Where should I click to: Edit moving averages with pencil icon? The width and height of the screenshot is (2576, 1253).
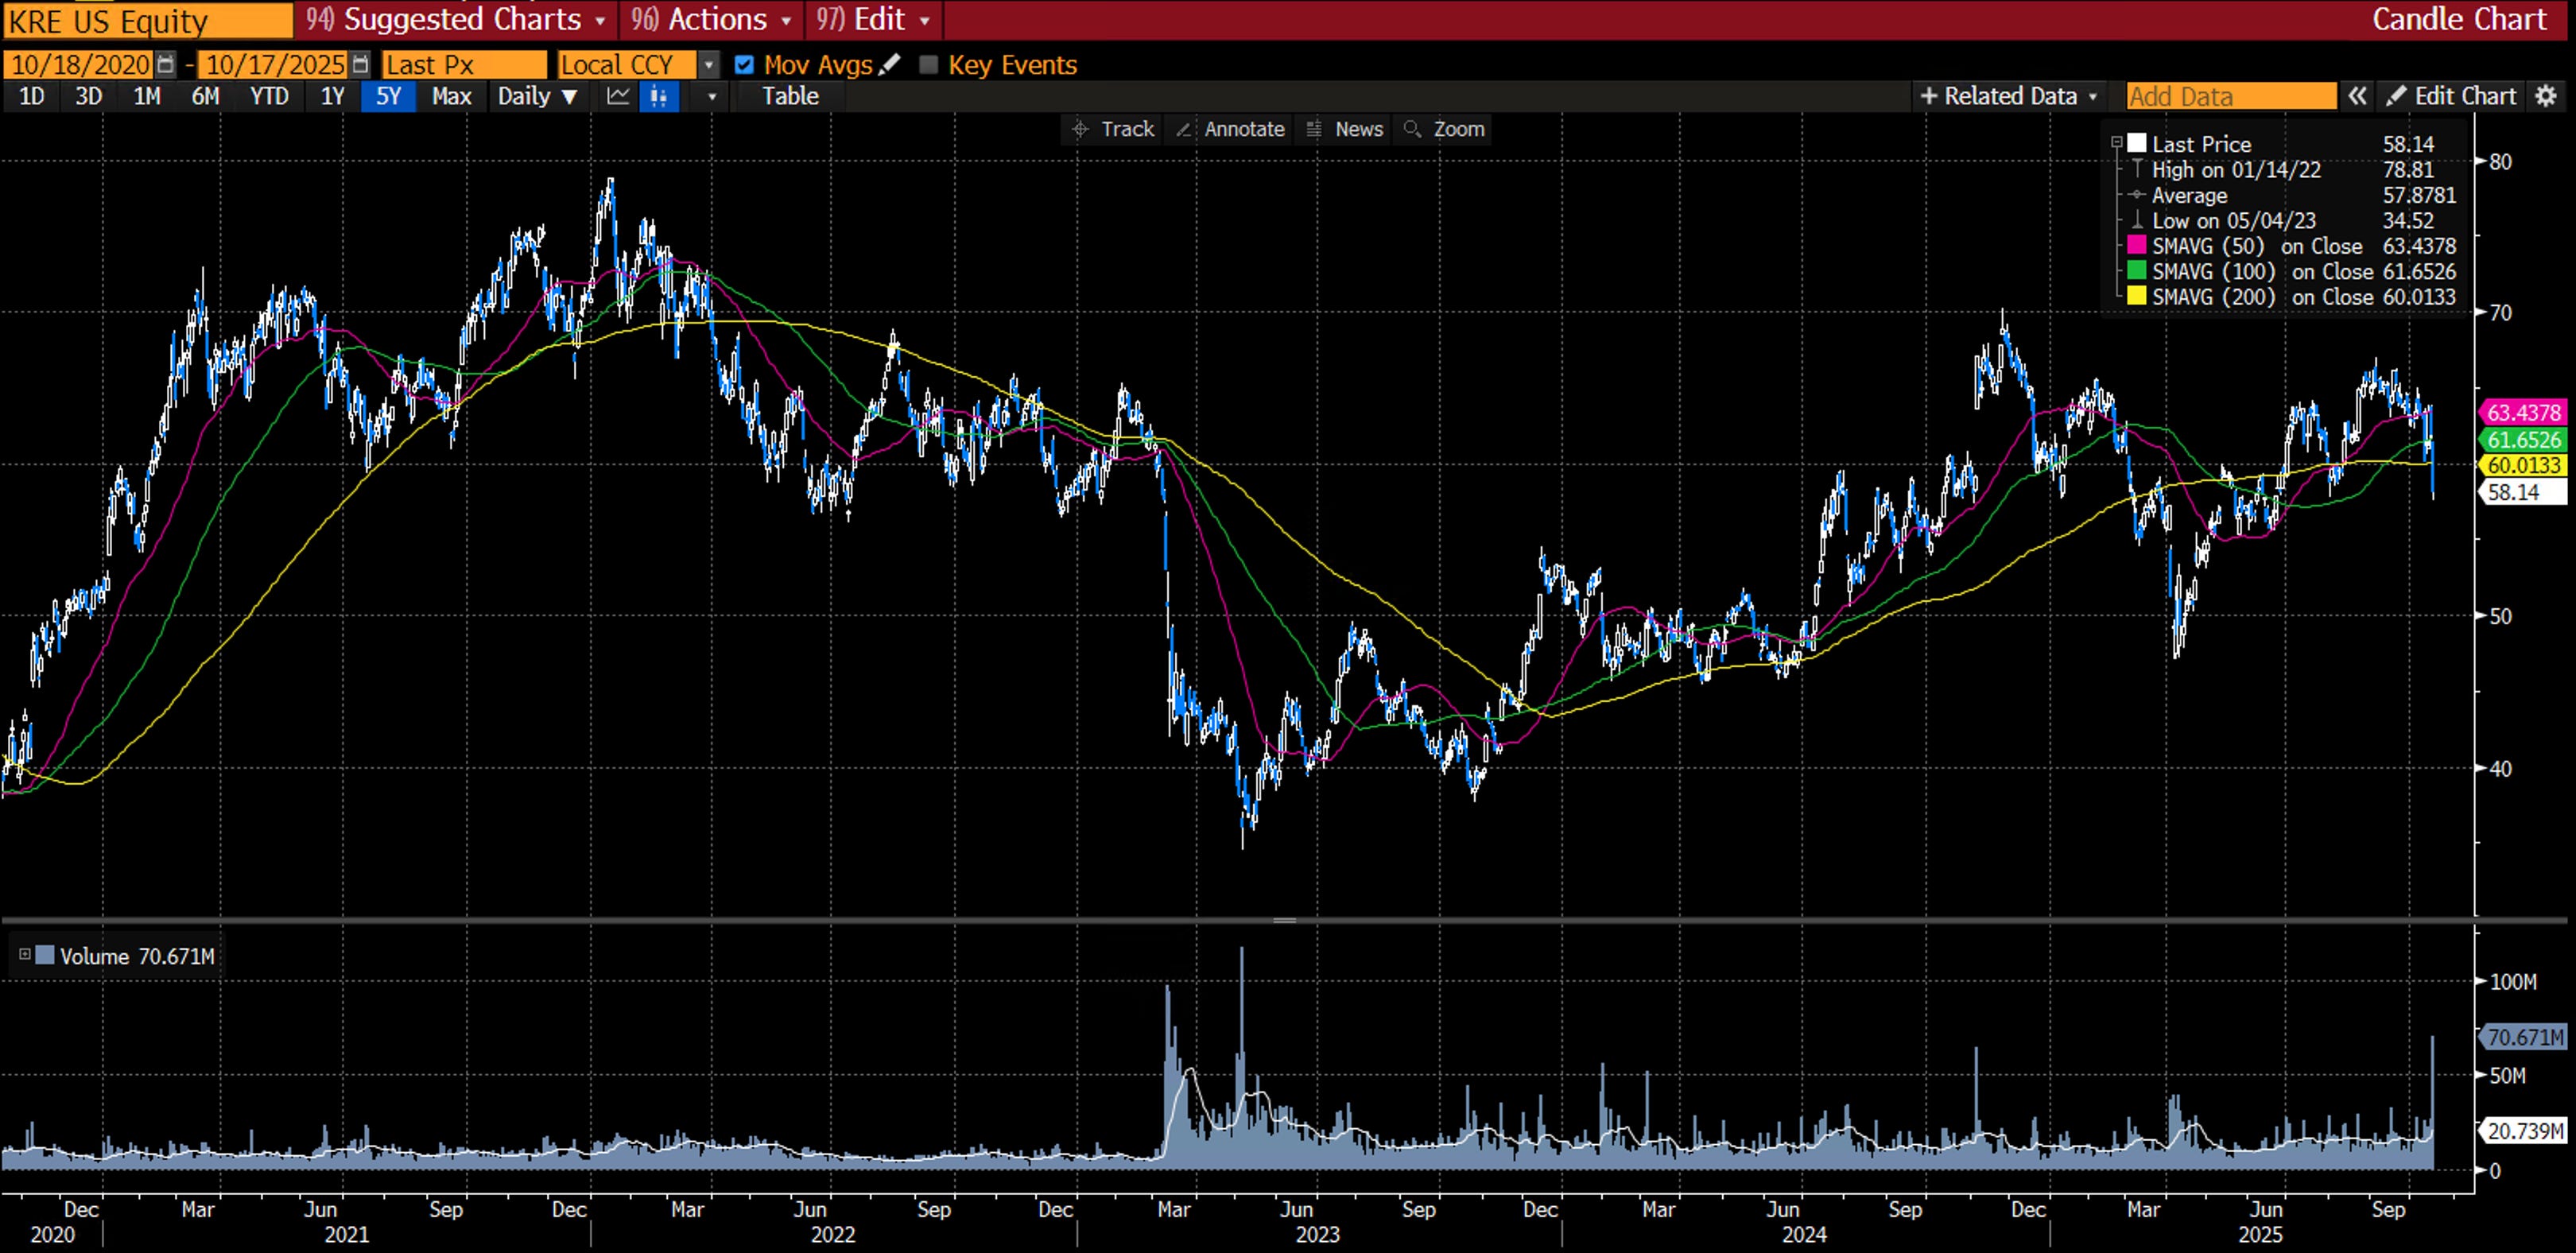pyautogui.click(x=889, y=65)
